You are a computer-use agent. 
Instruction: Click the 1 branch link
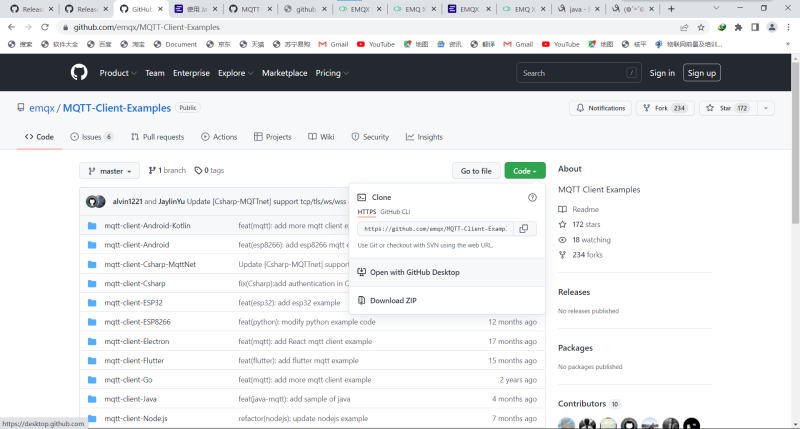click(167, 170)
